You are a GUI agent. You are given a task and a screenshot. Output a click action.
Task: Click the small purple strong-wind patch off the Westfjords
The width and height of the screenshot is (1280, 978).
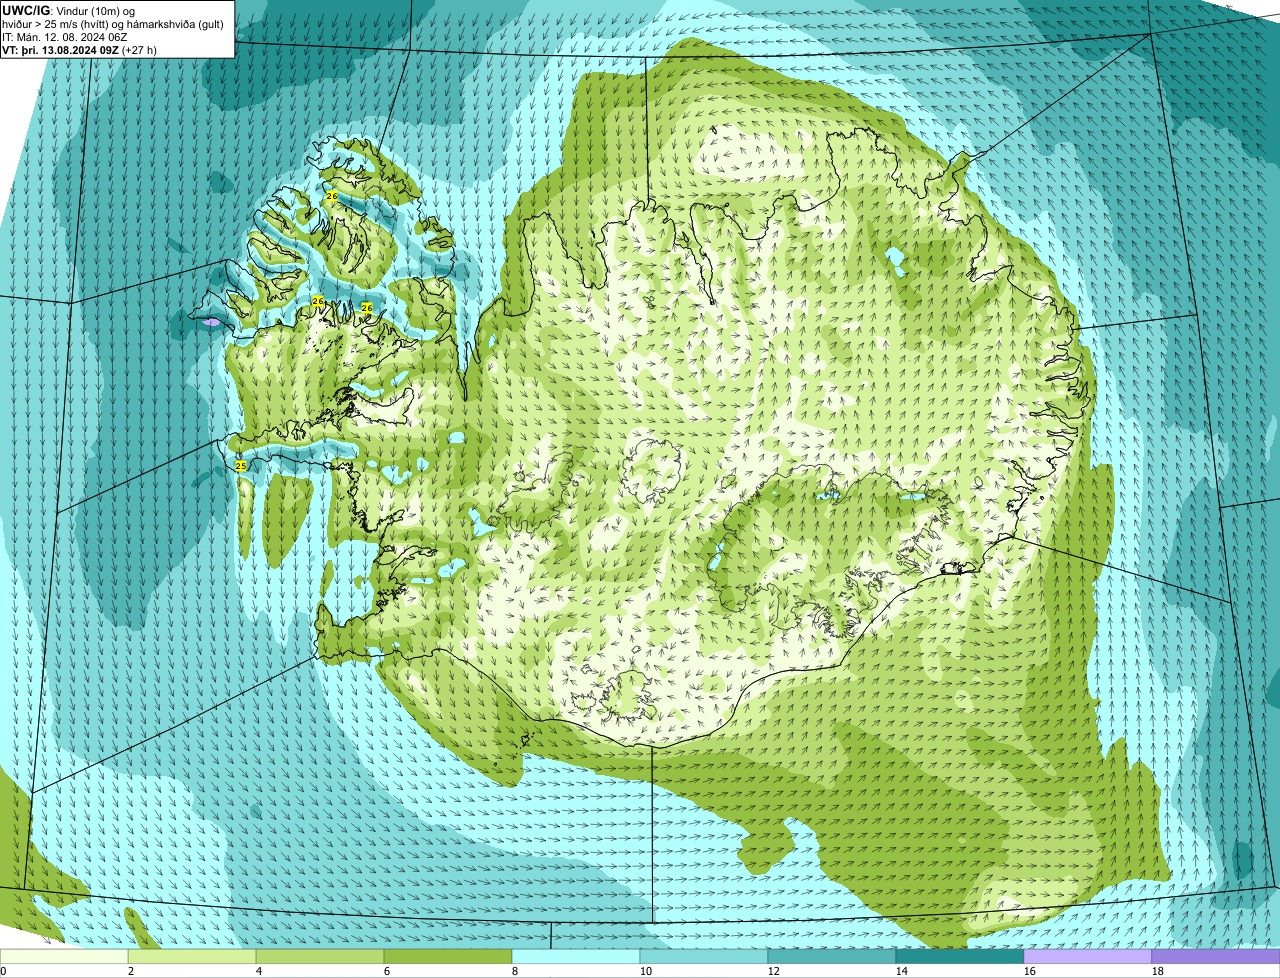211,323
